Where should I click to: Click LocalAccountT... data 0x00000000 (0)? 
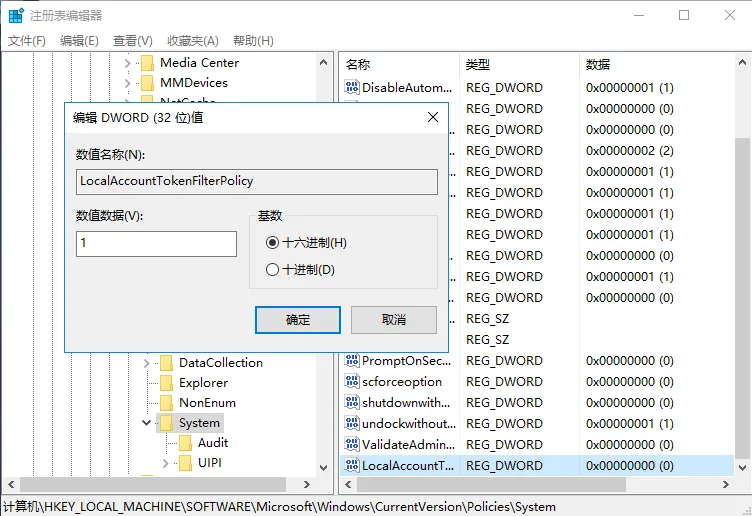[630, 466]
